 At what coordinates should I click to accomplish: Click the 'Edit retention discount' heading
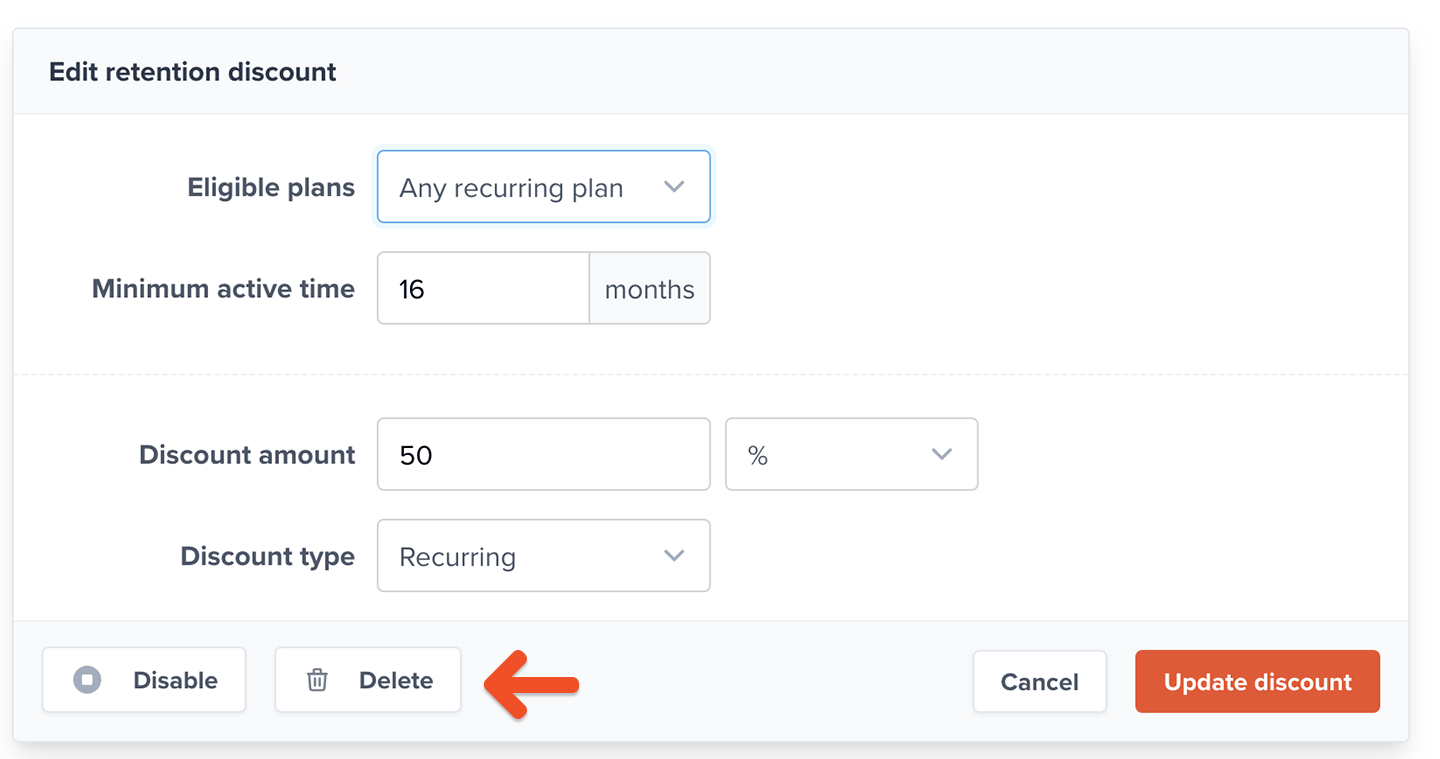(x=193, y=72)
